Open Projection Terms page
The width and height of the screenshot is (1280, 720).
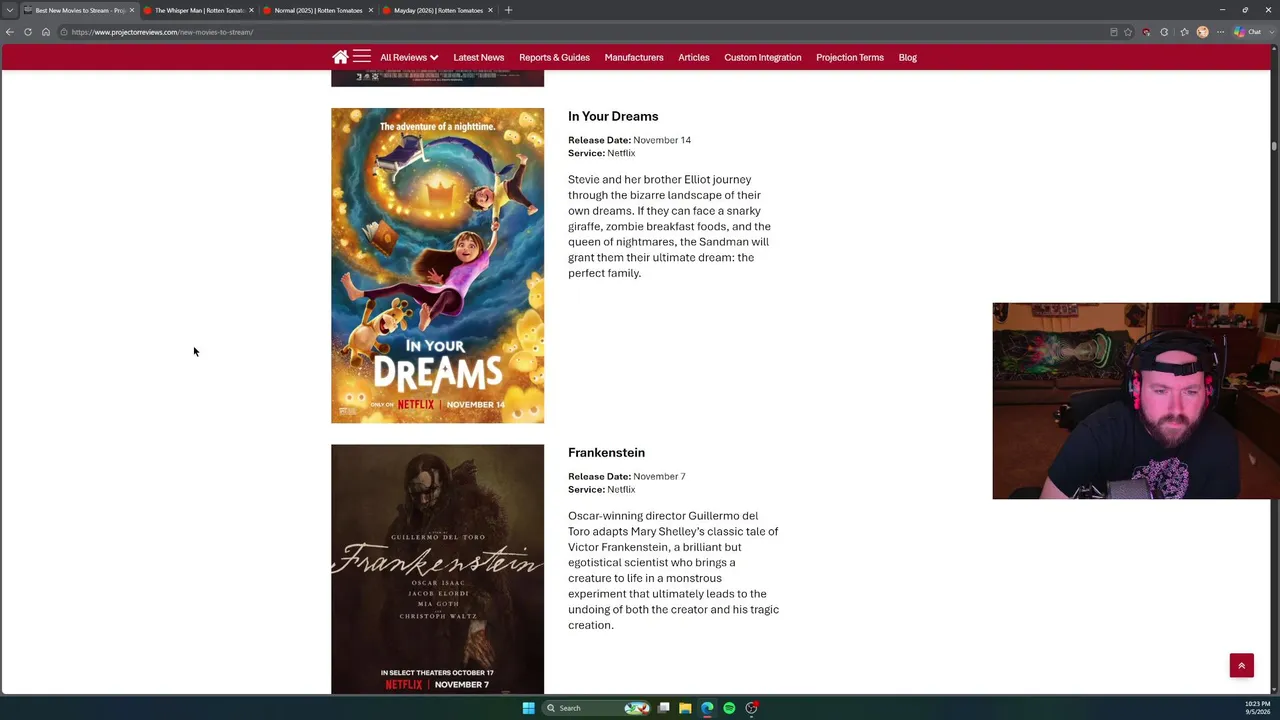[x=850, y=57]
